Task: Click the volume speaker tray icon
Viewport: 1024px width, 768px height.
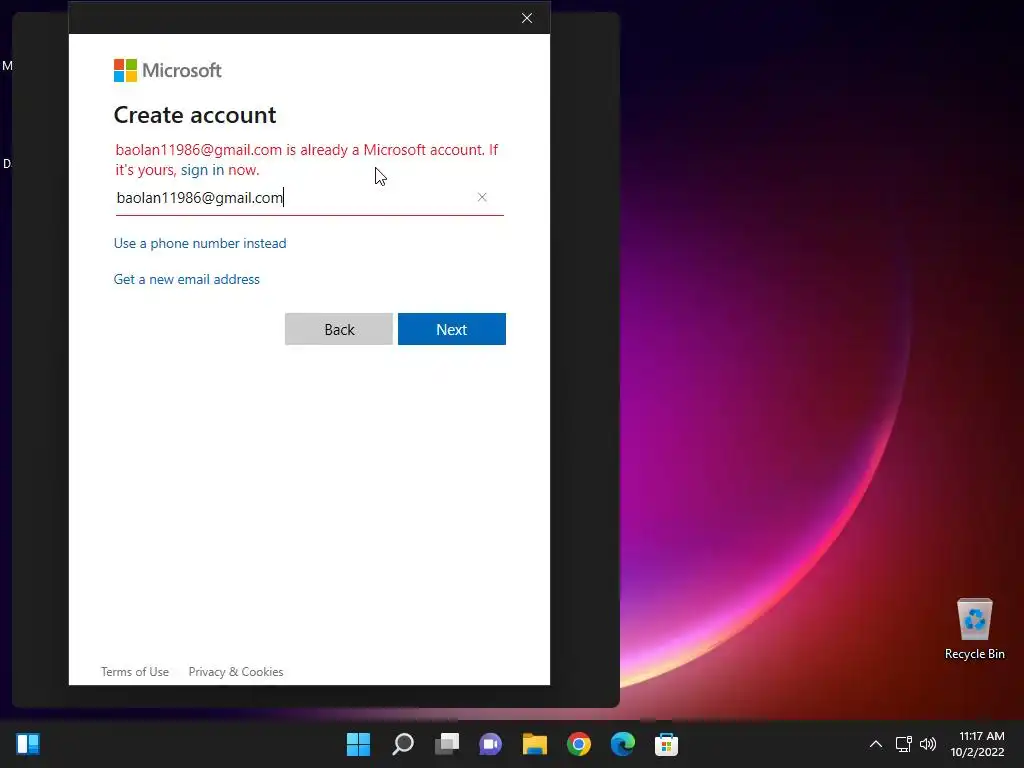Action: [x=928, y=744]
